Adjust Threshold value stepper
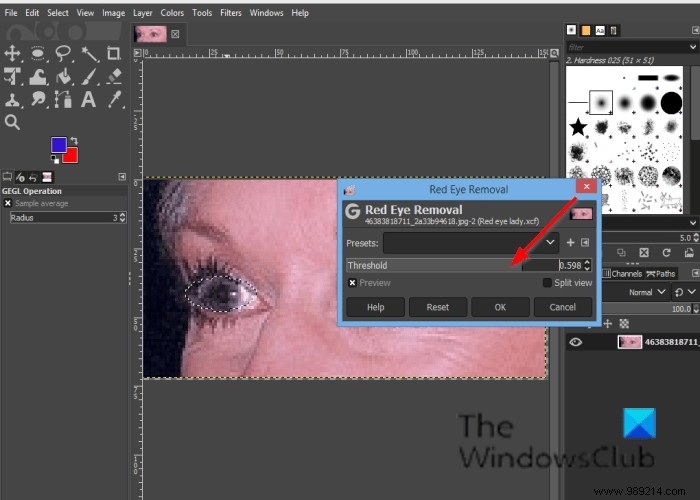The height and width of the screenshot is (500, 700). point(587,265)
